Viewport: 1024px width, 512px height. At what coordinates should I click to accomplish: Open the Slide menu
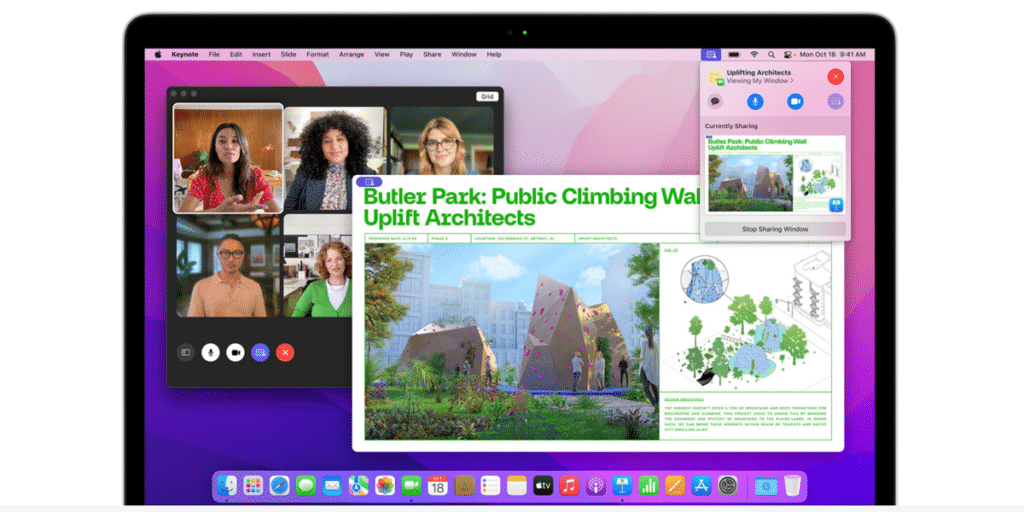[289, 55]
